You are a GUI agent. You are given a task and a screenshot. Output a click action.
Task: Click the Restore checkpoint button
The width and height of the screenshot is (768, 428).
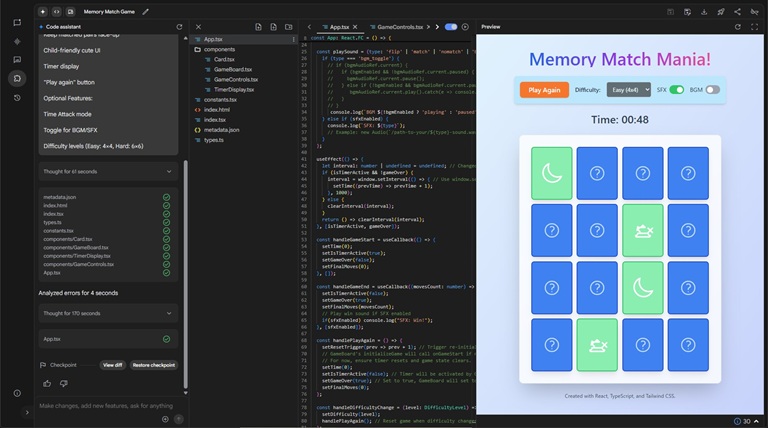click(153, 365)
